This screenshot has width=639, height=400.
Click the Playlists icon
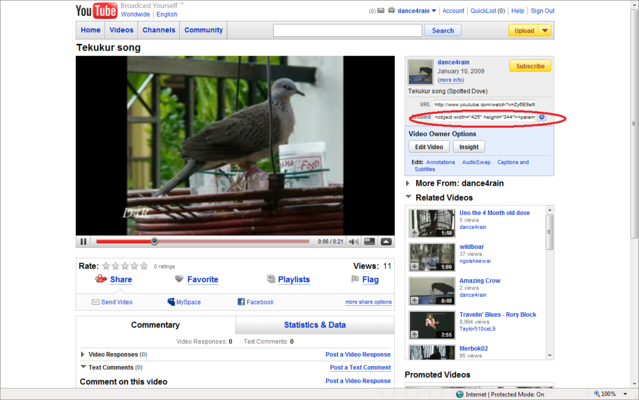(x=271, y=279)
